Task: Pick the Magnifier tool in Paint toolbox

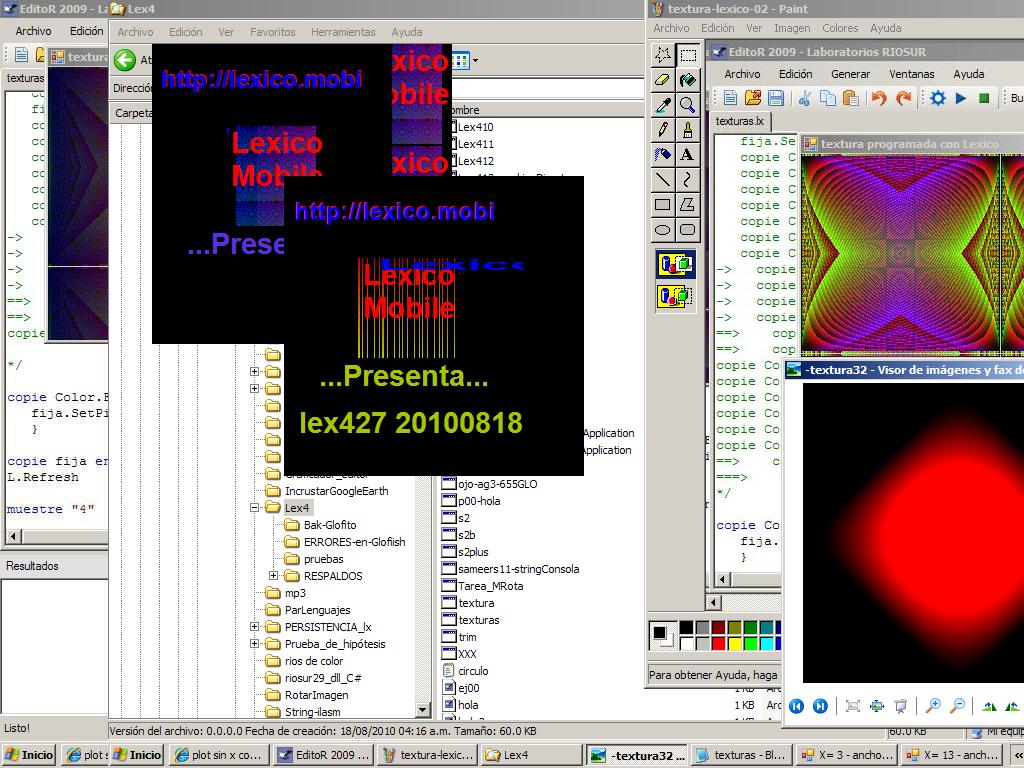Action: click(x=687, y=104)
